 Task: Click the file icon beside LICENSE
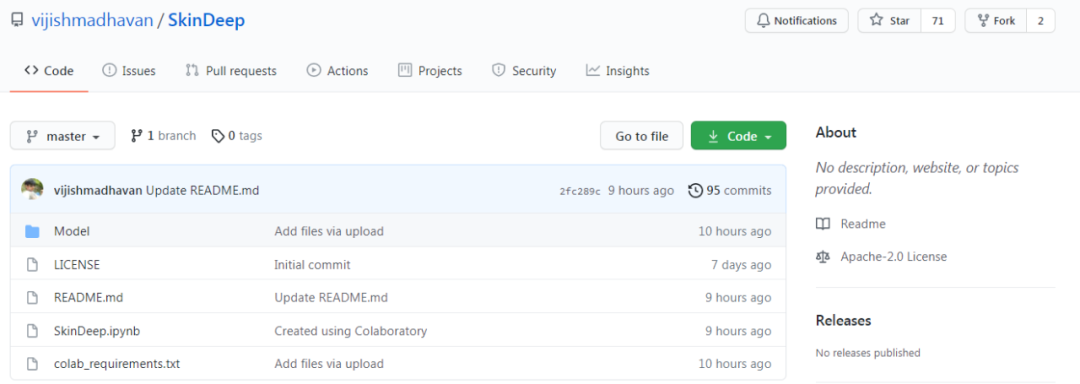(32, 264)
